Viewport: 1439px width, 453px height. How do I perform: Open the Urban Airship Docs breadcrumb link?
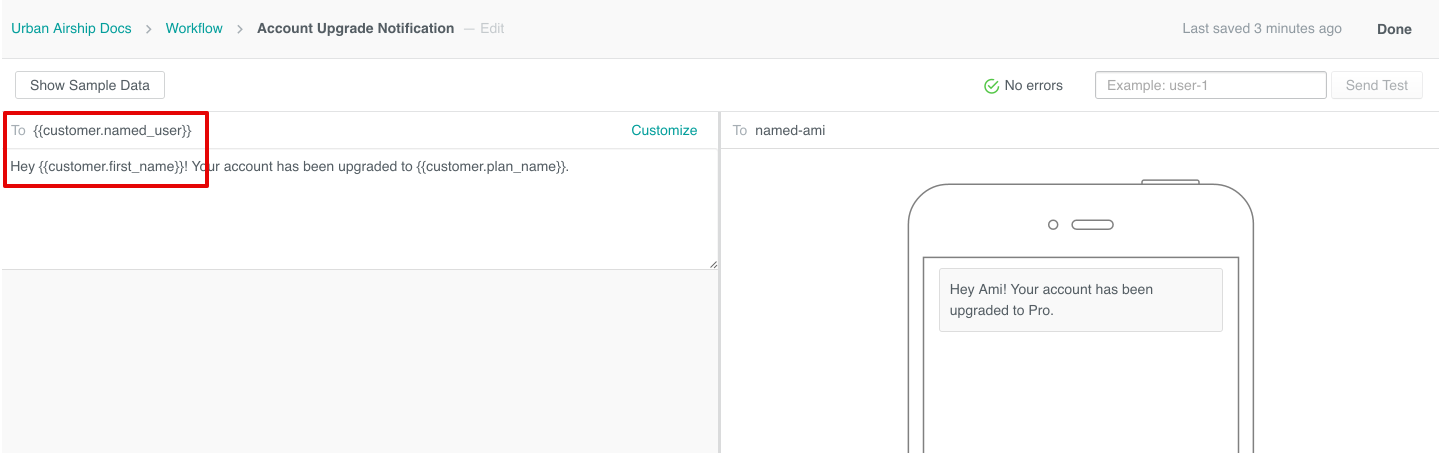pos(71,29)
